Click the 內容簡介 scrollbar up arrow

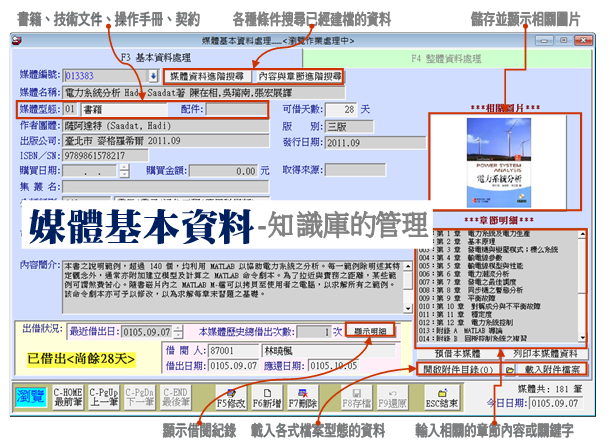(408, 267)
